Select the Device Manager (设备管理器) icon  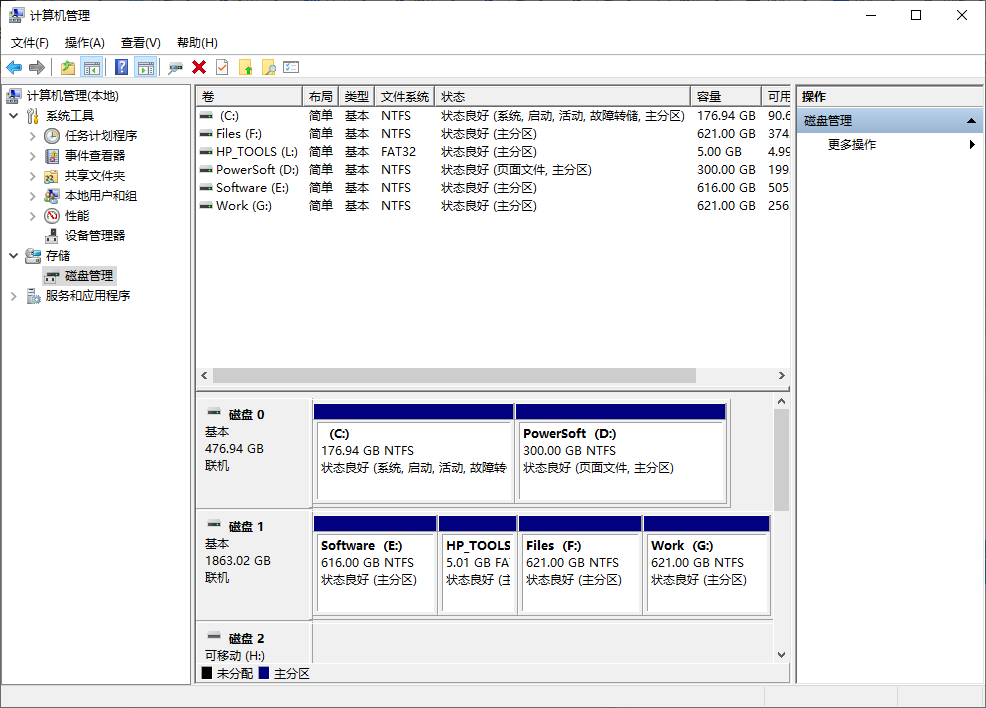[52, 236]
